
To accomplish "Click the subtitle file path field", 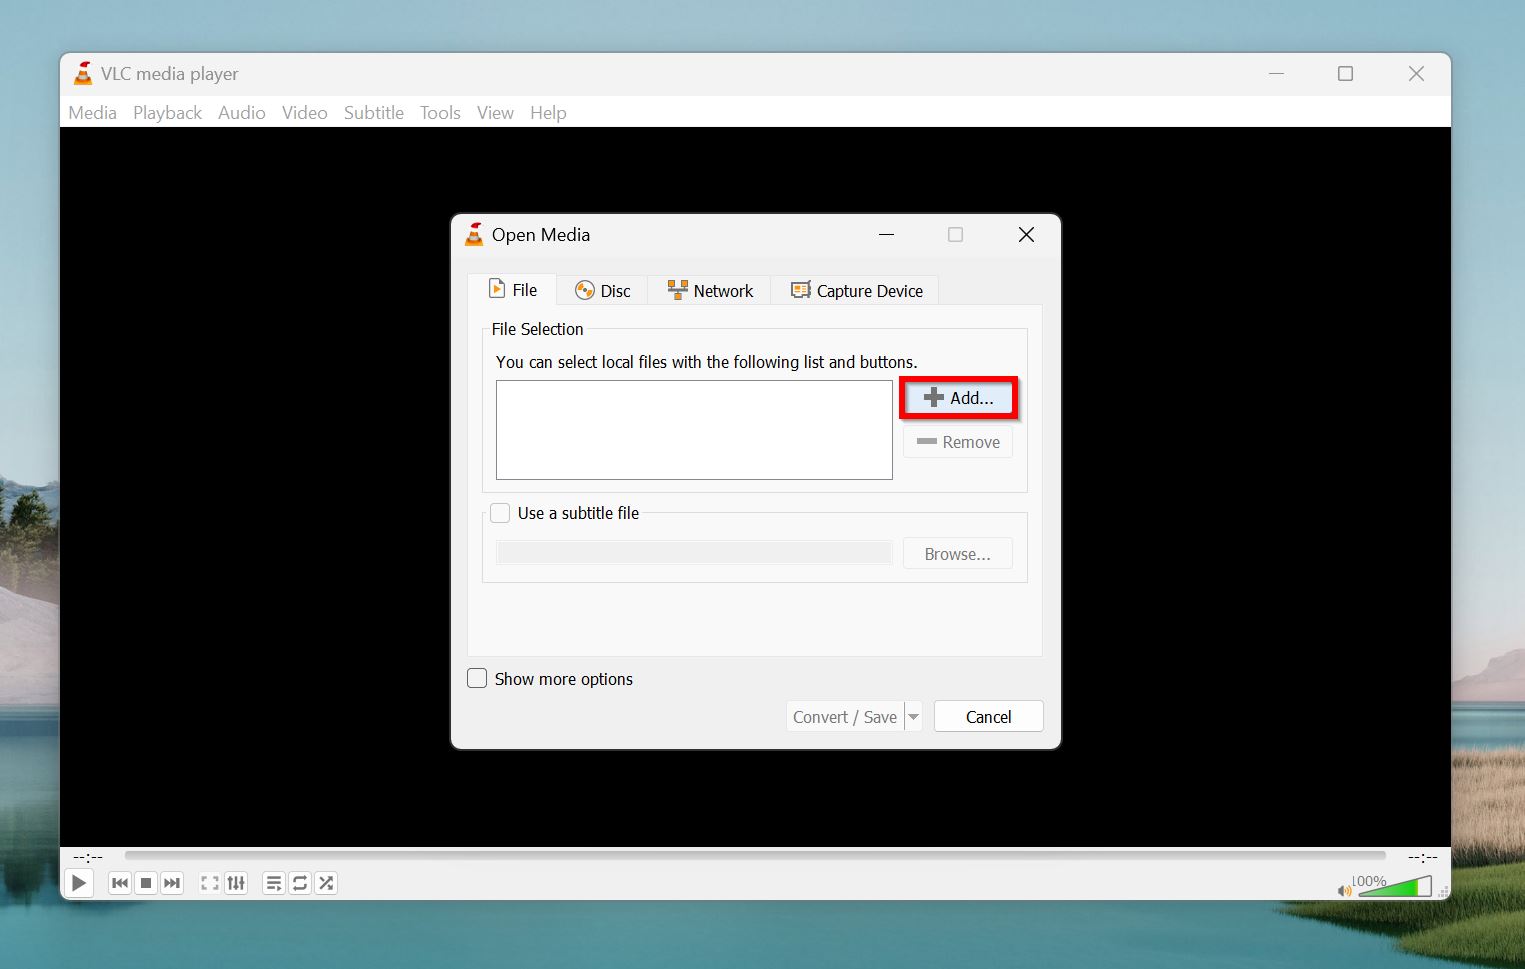I will (694, 553).
